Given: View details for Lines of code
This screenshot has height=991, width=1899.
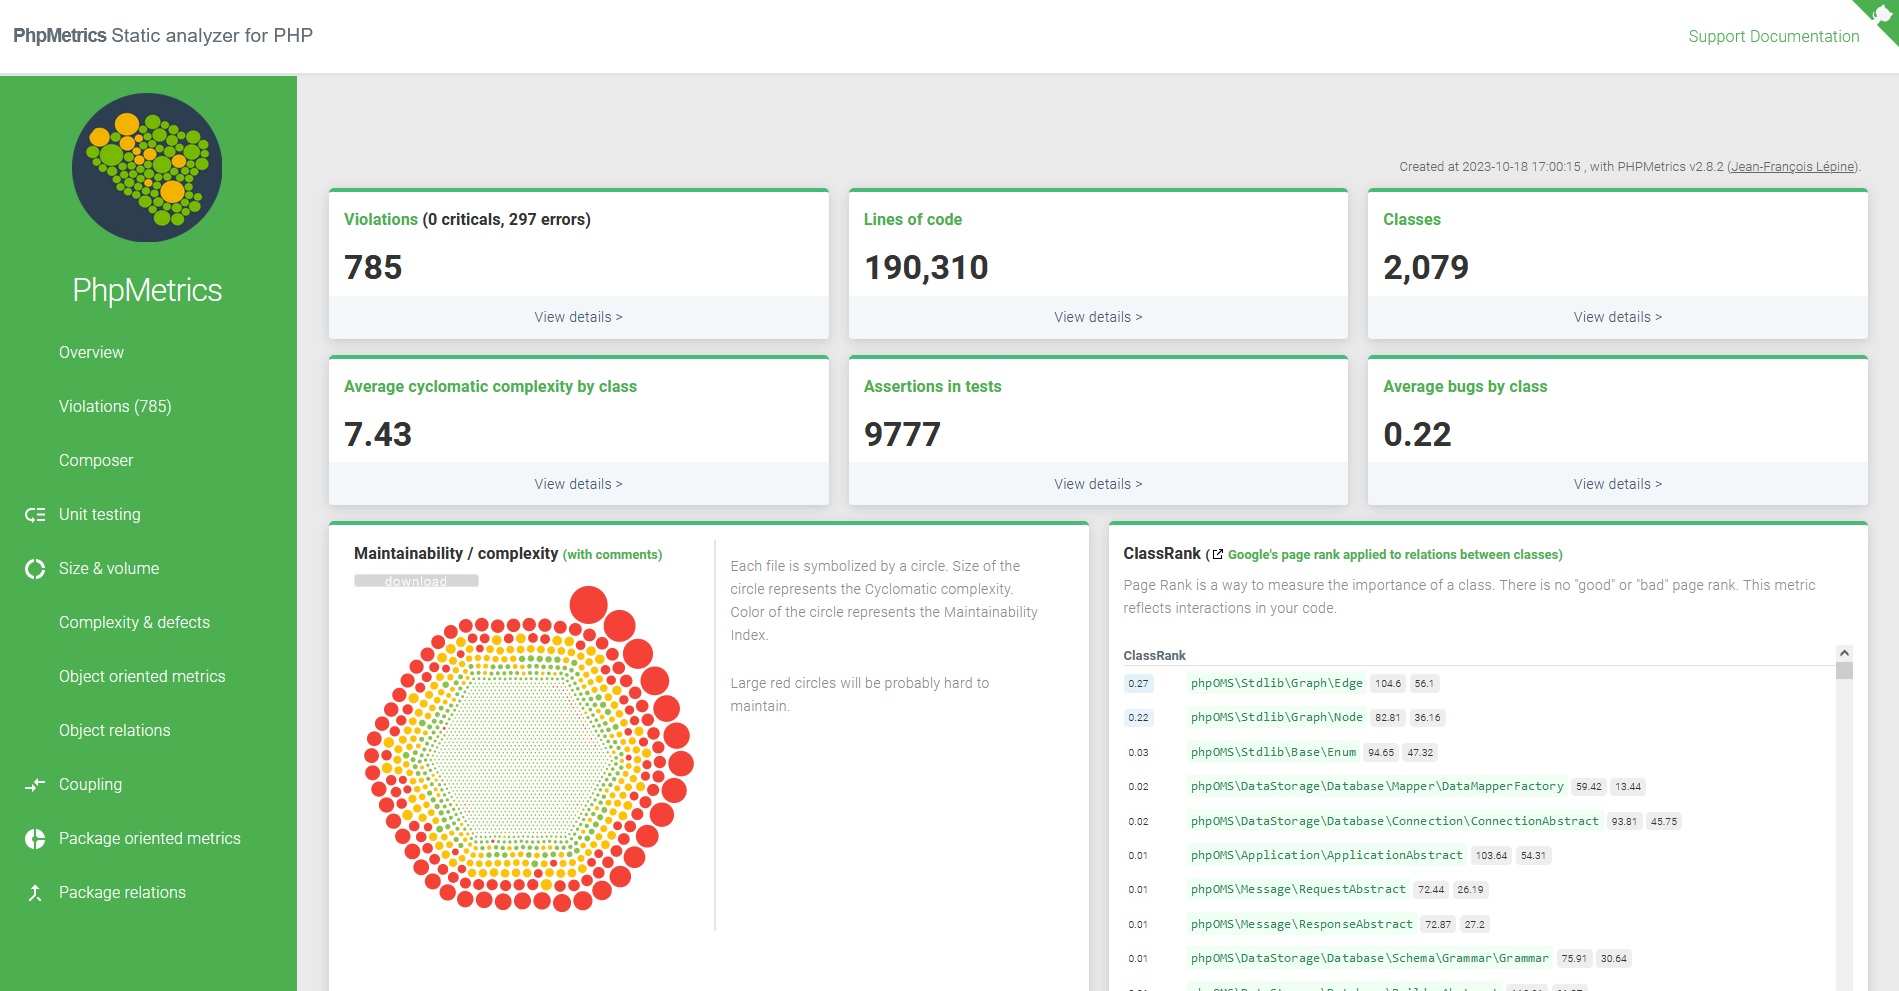Looking at the screenshot, I should 1097,317.
